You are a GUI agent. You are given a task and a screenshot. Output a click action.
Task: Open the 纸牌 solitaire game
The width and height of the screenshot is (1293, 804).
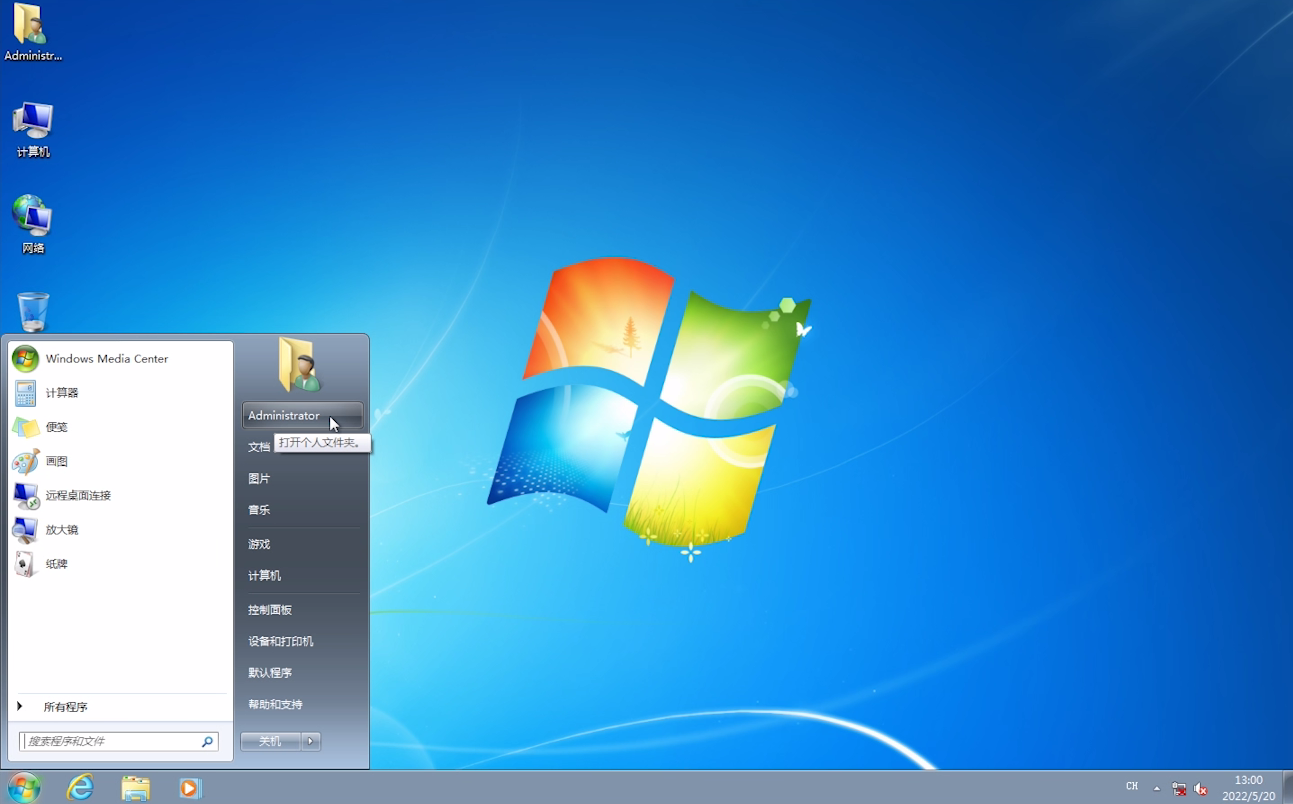pos(120,564)
